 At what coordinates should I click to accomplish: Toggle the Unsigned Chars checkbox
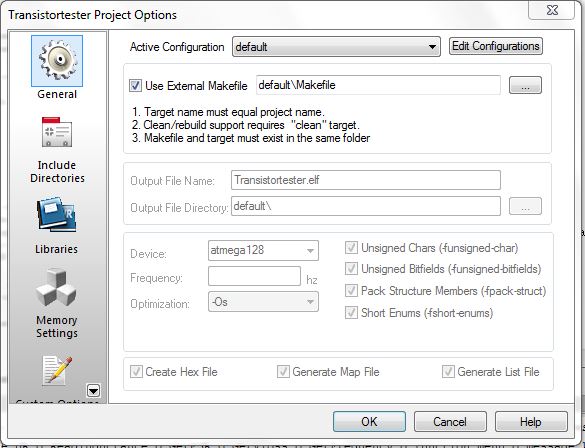click(x=351, y=248)
